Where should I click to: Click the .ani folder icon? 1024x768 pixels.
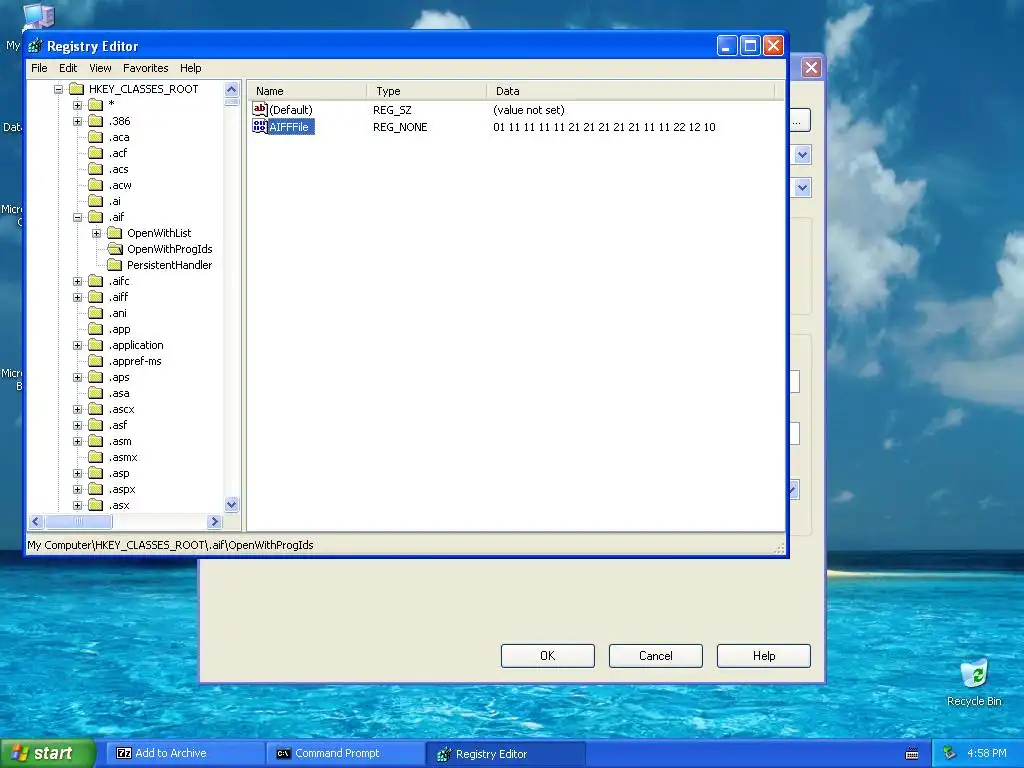[x=95, y=313]
